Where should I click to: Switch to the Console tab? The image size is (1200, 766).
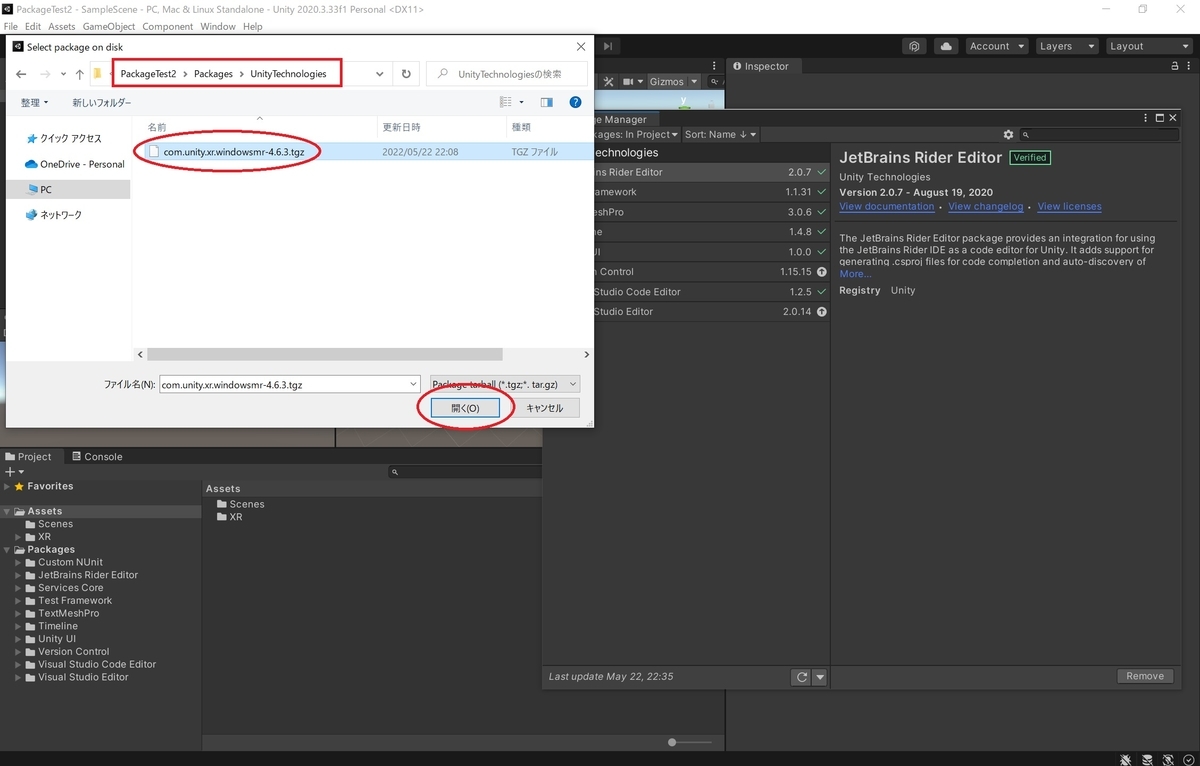(96, 457)
